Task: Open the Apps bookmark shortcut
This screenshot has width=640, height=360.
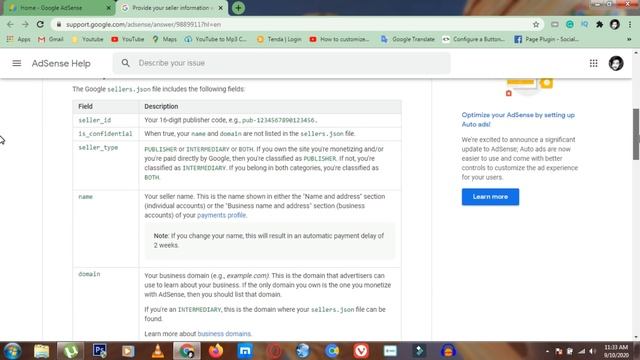Action: click(x=18, y=39)
